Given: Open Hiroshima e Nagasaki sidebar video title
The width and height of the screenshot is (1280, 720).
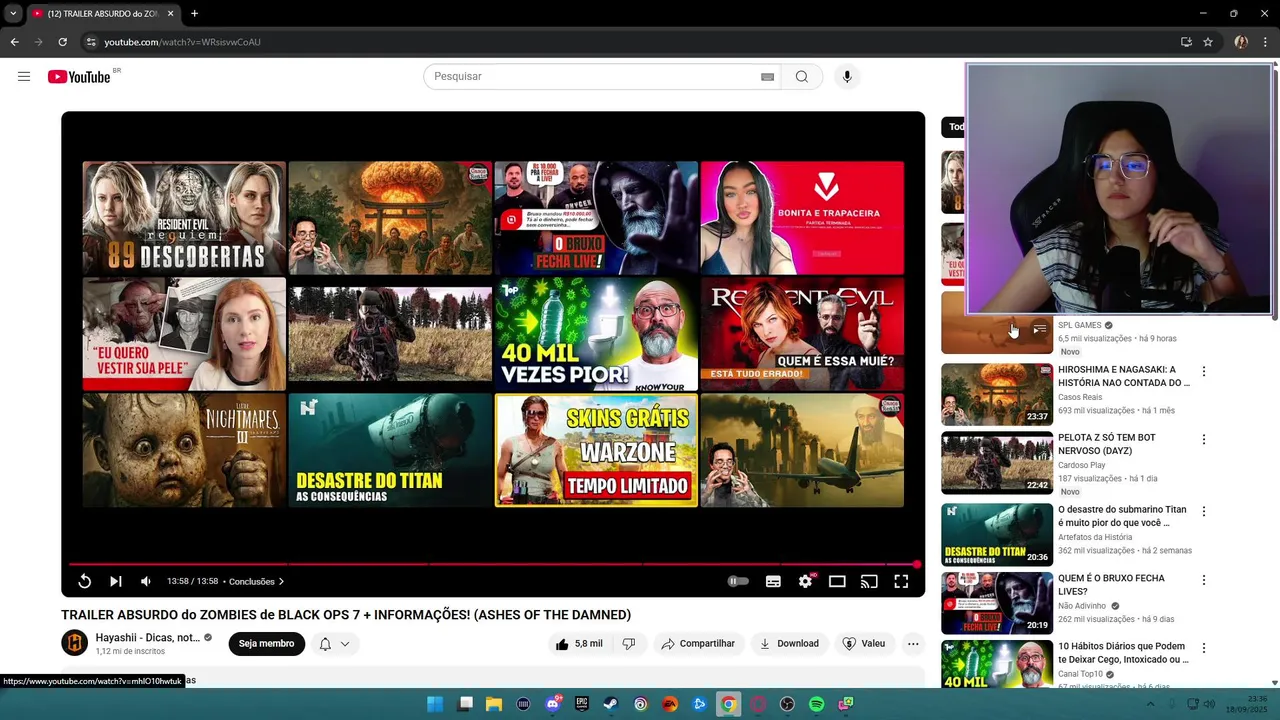Looking at the screenshot, I should point(1124,376).
